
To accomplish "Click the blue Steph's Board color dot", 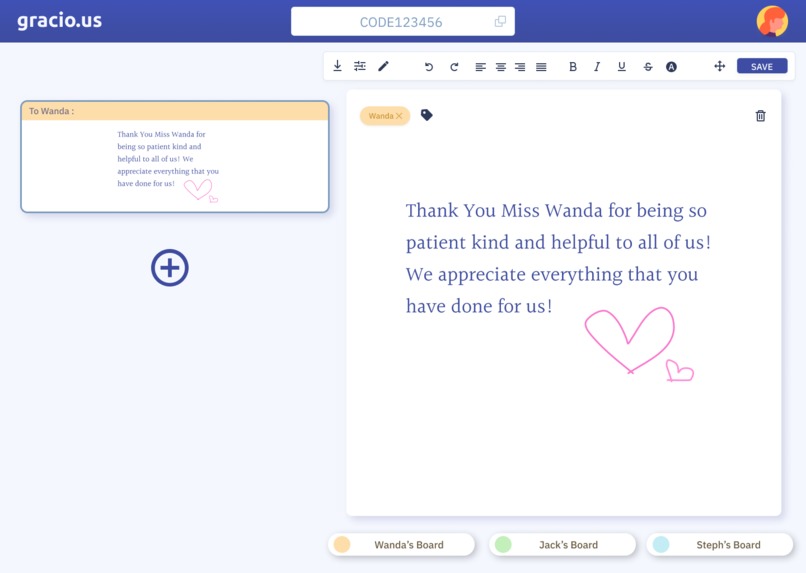I will click(661, 545).
